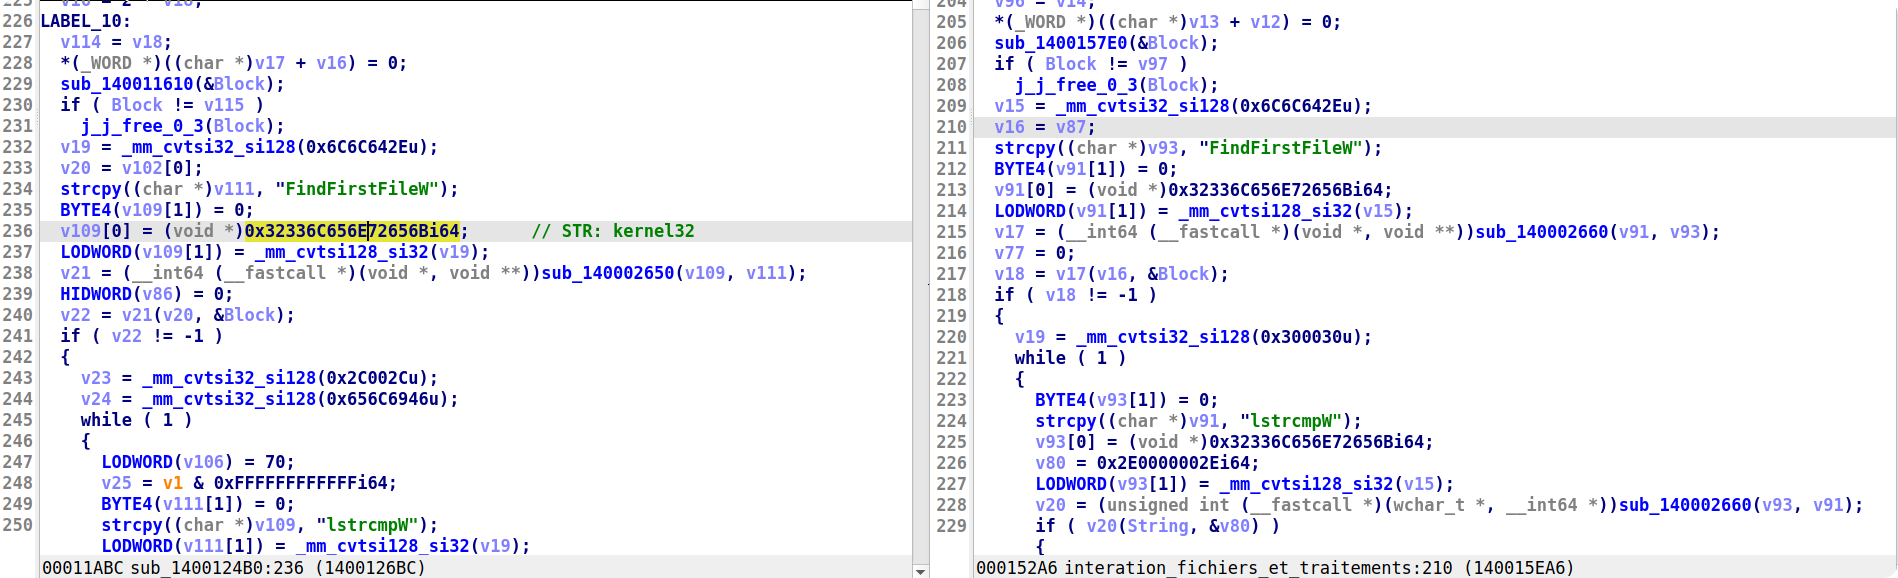
Task: Click 0x32336C656E72656Bi64 on right line 225
Action: pyautogui.click(x=1317, y=442)
